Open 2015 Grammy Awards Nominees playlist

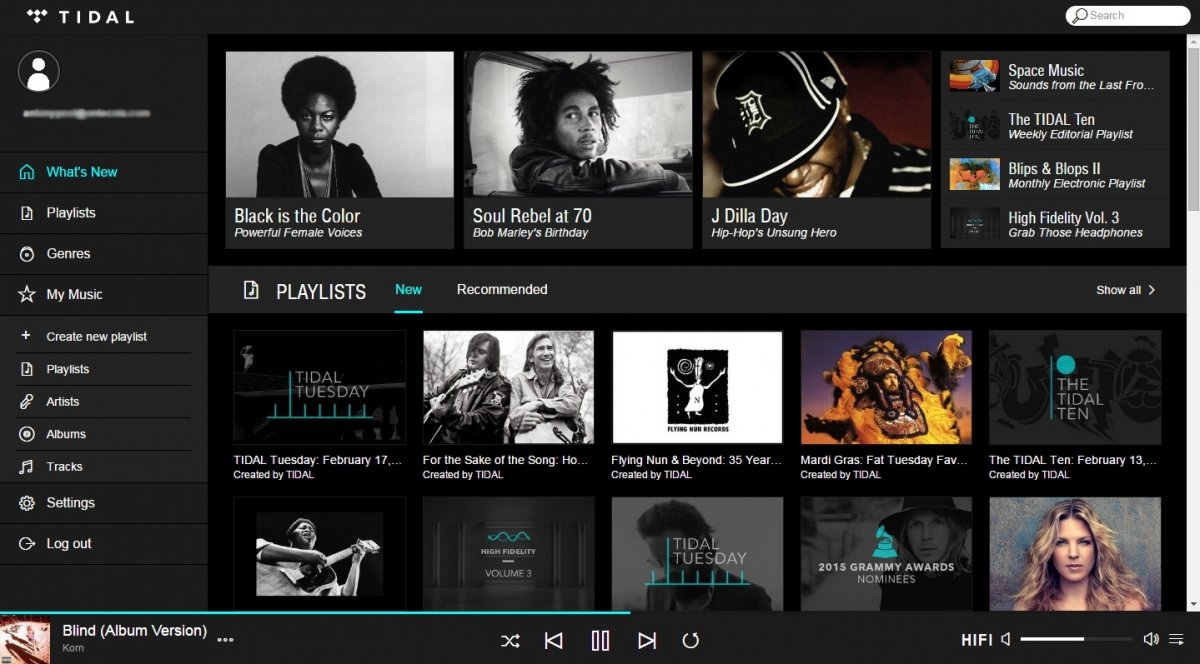pyautogui.click(x=886, y=554)
